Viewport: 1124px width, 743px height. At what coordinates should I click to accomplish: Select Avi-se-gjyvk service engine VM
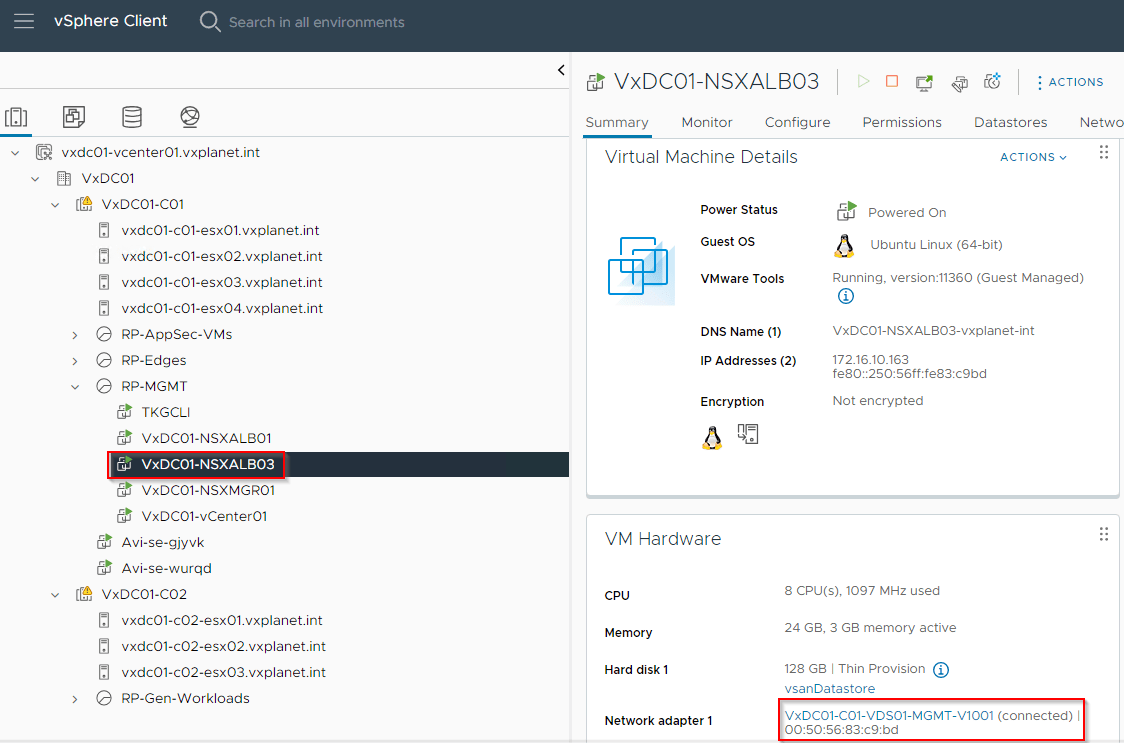163,542
